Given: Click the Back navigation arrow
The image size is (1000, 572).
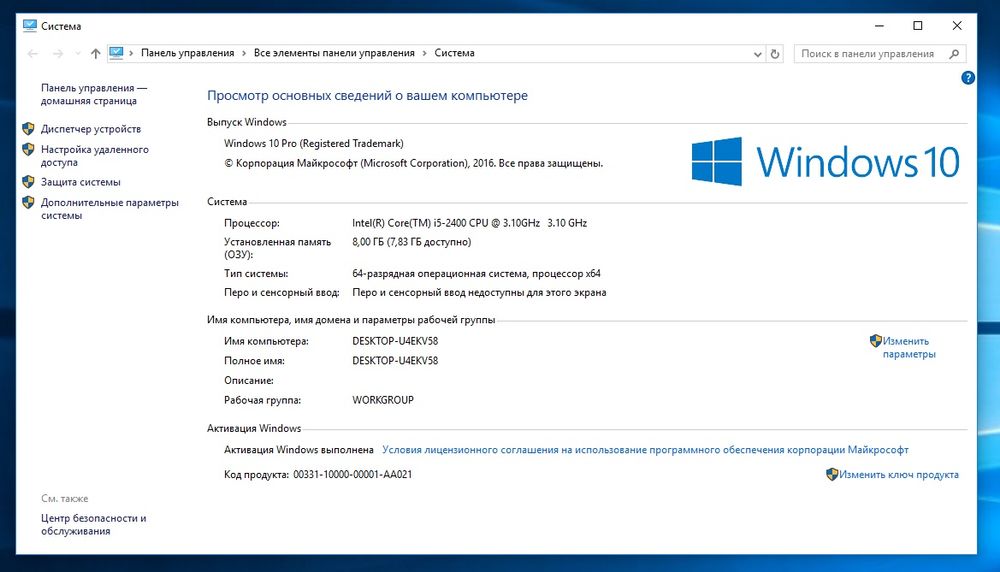Looking at the screenshot, I should tap(33, 54).
